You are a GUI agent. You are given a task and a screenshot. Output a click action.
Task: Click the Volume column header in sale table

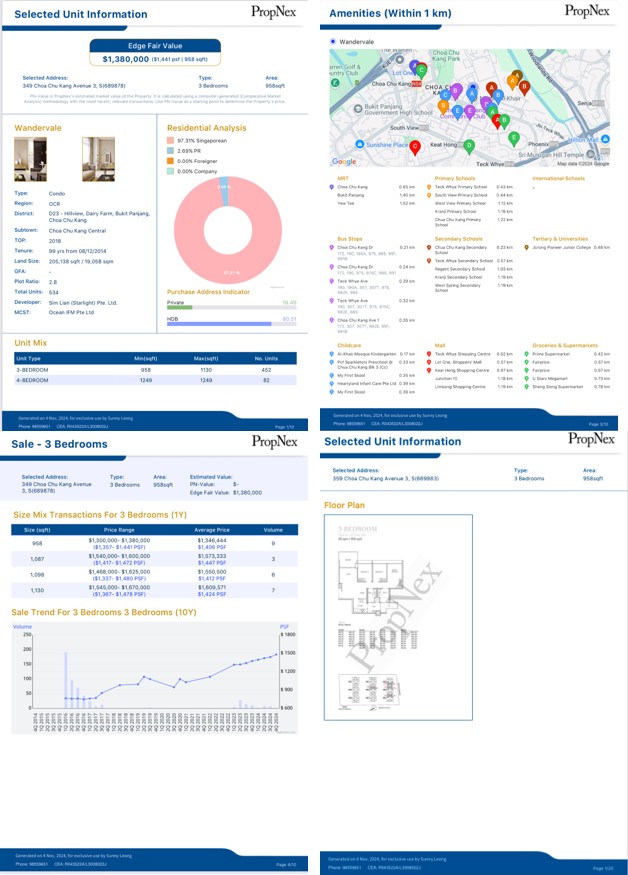tap(273, 530)
